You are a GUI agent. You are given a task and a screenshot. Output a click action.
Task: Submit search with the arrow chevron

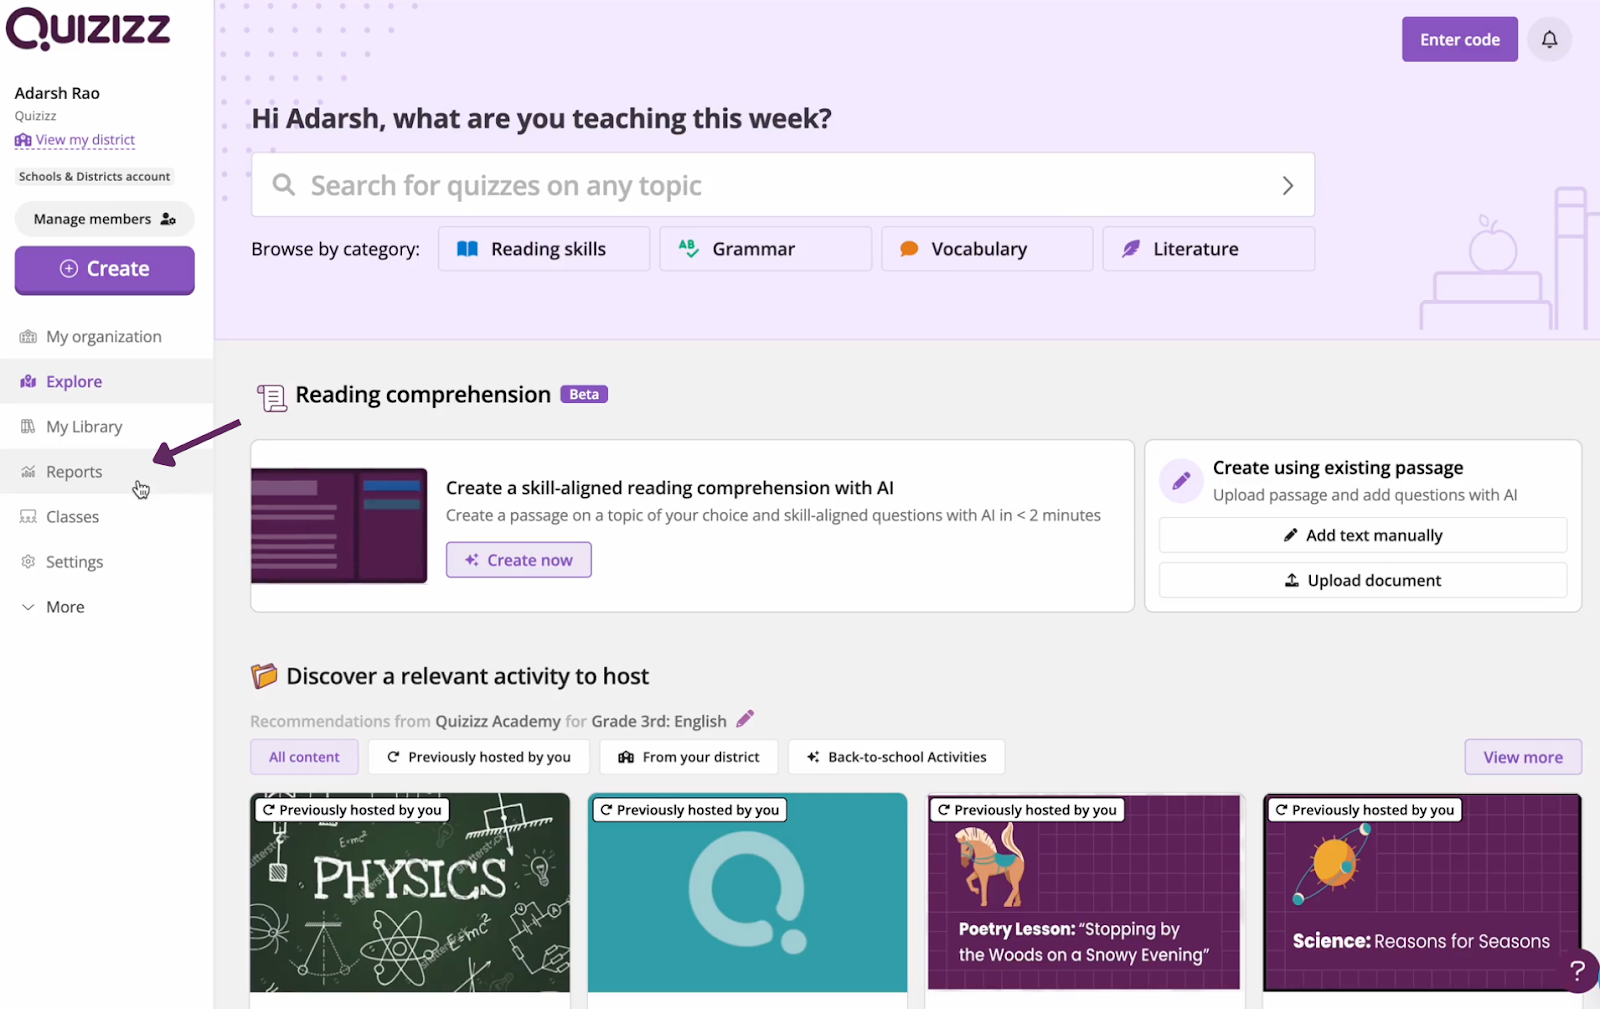[1287, 185]
